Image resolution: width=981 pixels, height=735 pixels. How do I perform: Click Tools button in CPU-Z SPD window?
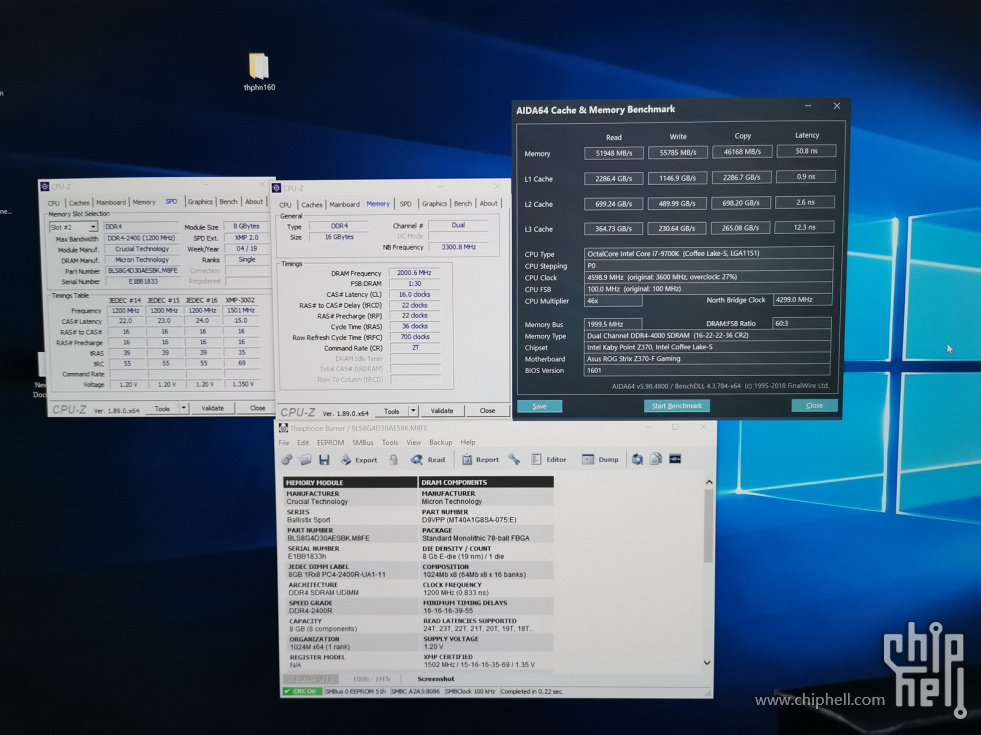point(162,409)
